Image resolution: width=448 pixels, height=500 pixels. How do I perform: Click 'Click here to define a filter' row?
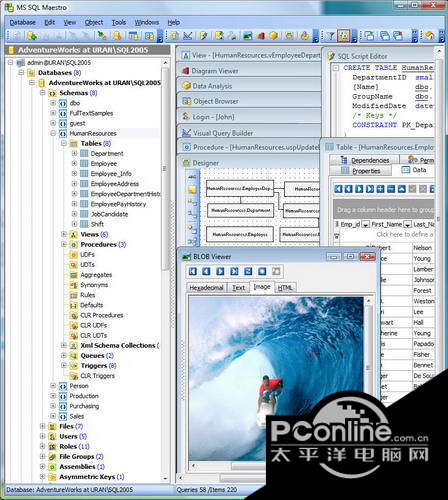coord(387,235)
